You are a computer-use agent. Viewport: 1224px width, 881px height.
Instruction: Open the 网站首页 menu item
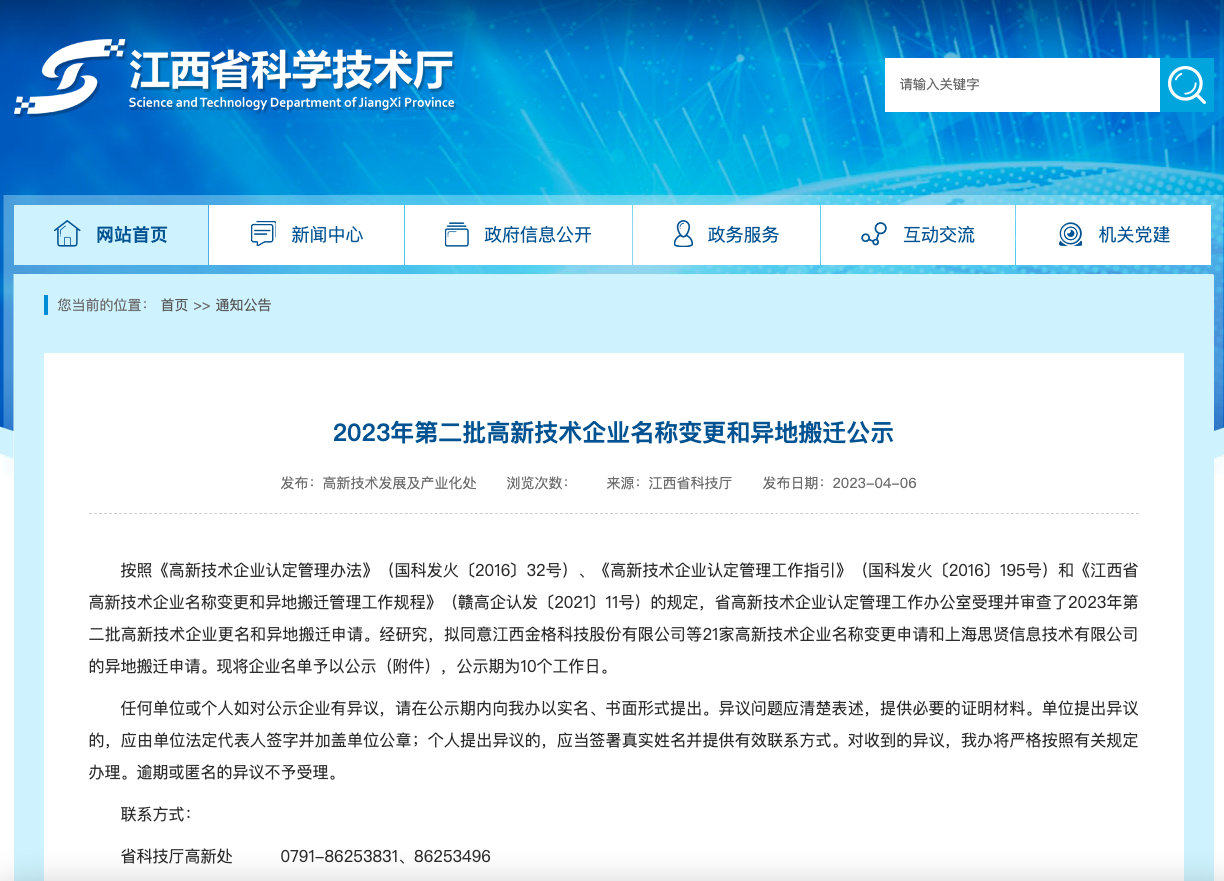[x=111, y=235]
